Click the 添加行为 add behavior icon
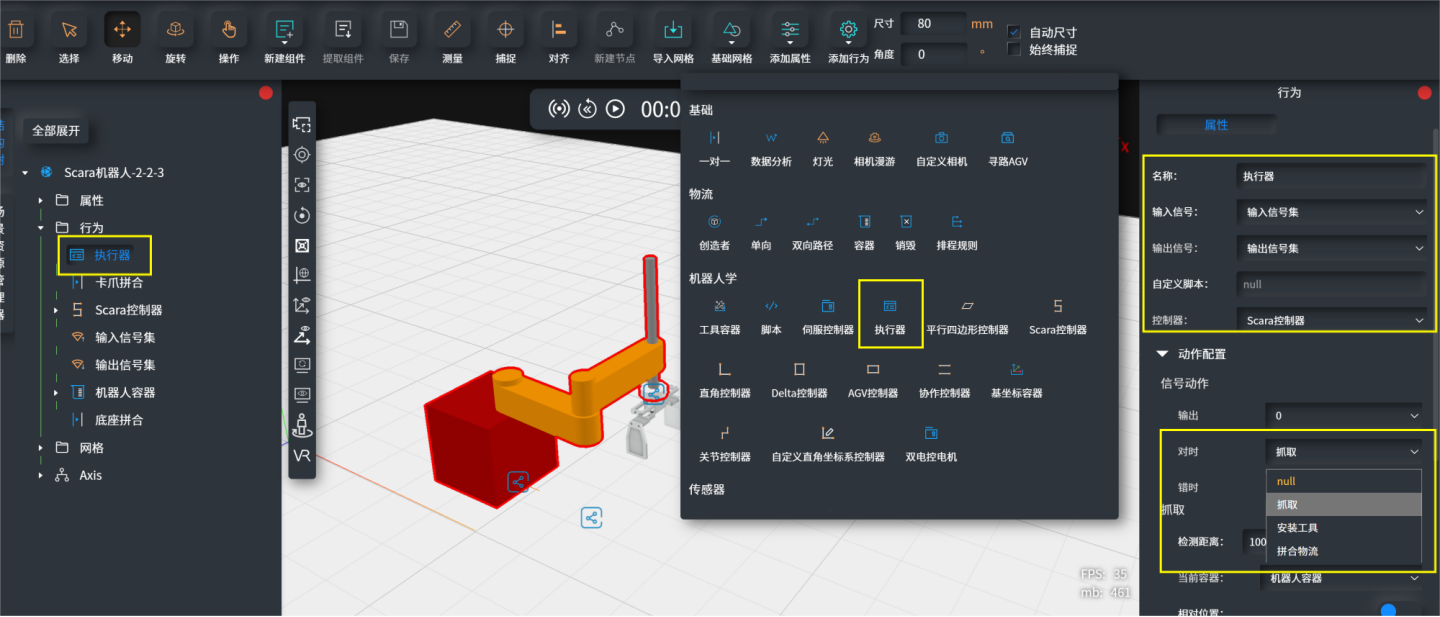Screen dimensions: 1440x617 848,30
